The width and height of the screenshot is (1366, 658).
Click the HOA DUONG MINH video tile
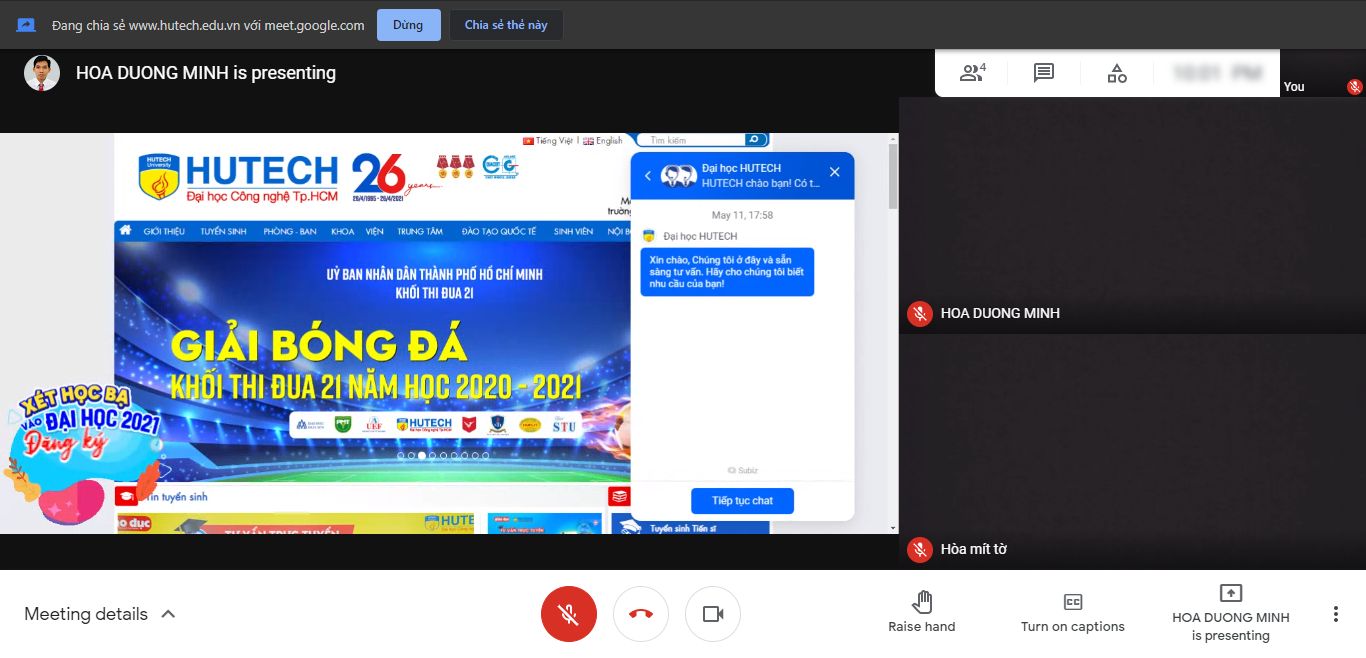1132,215
